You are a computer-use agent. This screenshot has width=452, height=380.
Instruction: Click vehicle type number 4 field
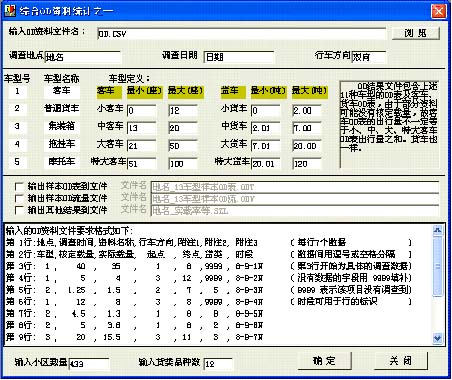tap(17, 144)
